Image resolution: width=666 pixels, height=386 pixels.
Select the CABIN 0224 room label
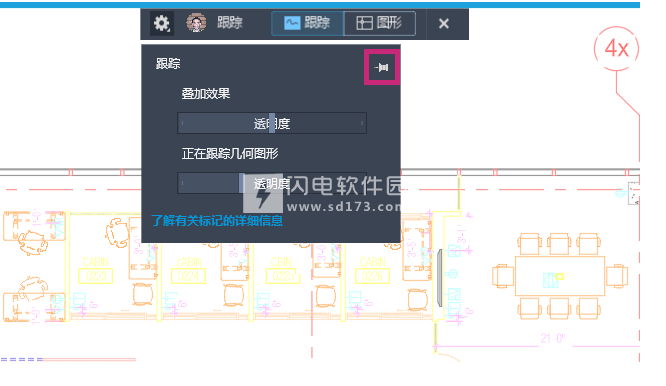pos(189,269)
